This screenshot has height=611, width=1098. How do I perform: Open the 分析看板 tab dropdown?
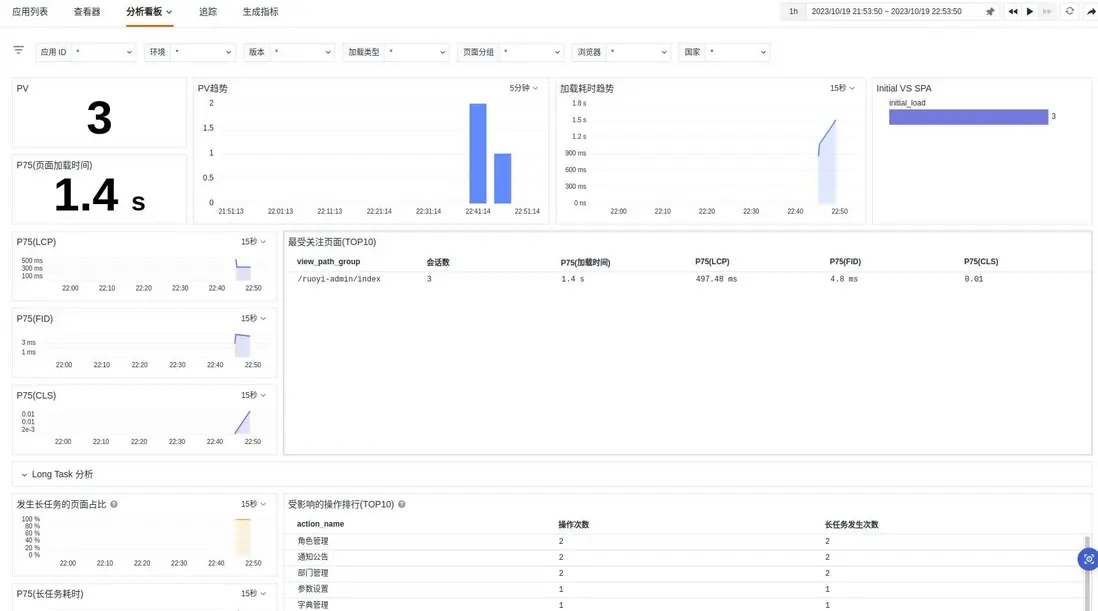click(x=149, y=12)
